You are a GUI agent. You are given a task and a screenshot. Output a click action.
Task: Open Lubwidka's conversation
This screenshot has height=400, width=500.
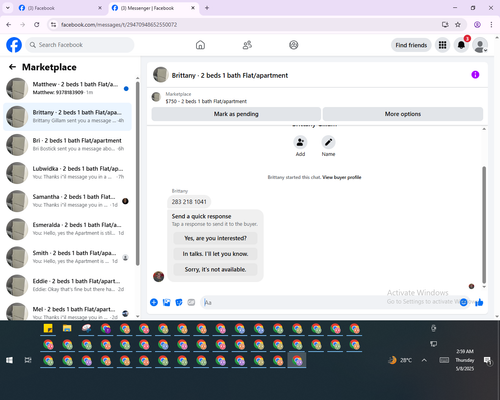click(x=68, y=173)
